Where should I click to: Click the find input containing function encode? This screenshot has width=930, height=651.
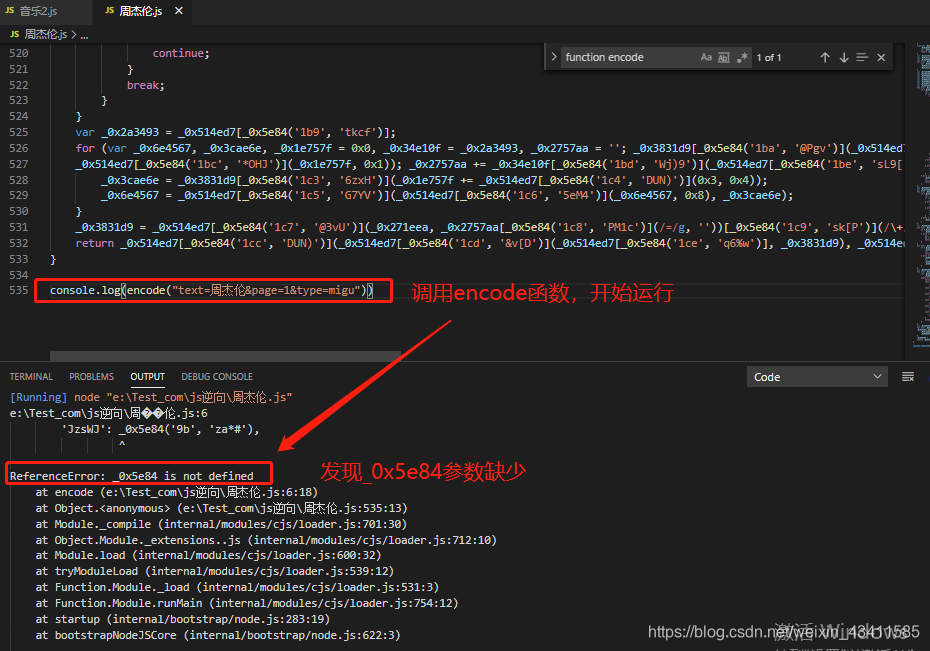(629, 57)
